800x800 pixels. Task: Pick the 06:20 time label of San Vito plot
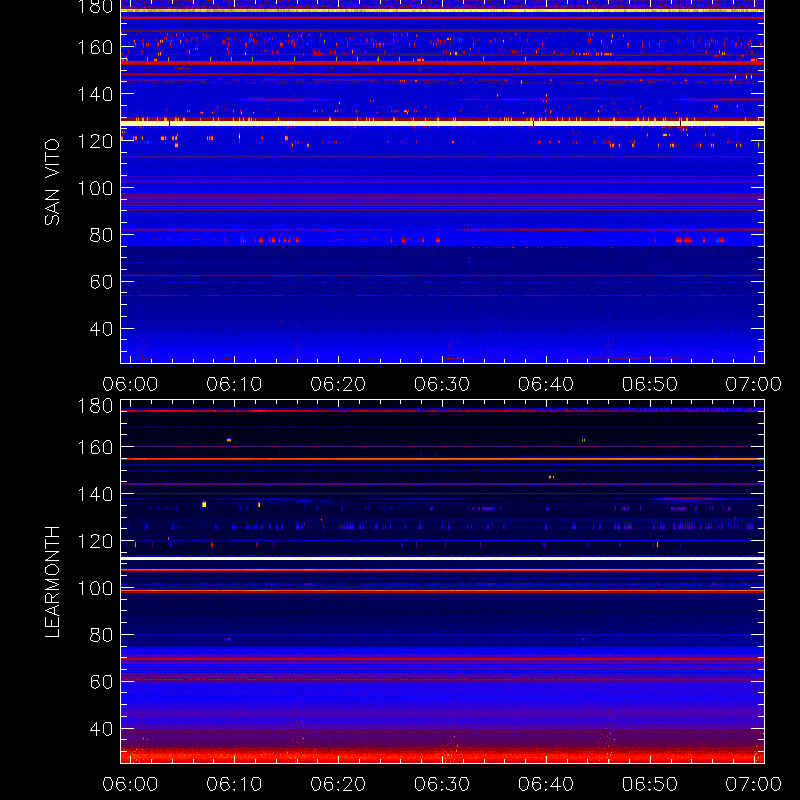(x=338, y=384)
